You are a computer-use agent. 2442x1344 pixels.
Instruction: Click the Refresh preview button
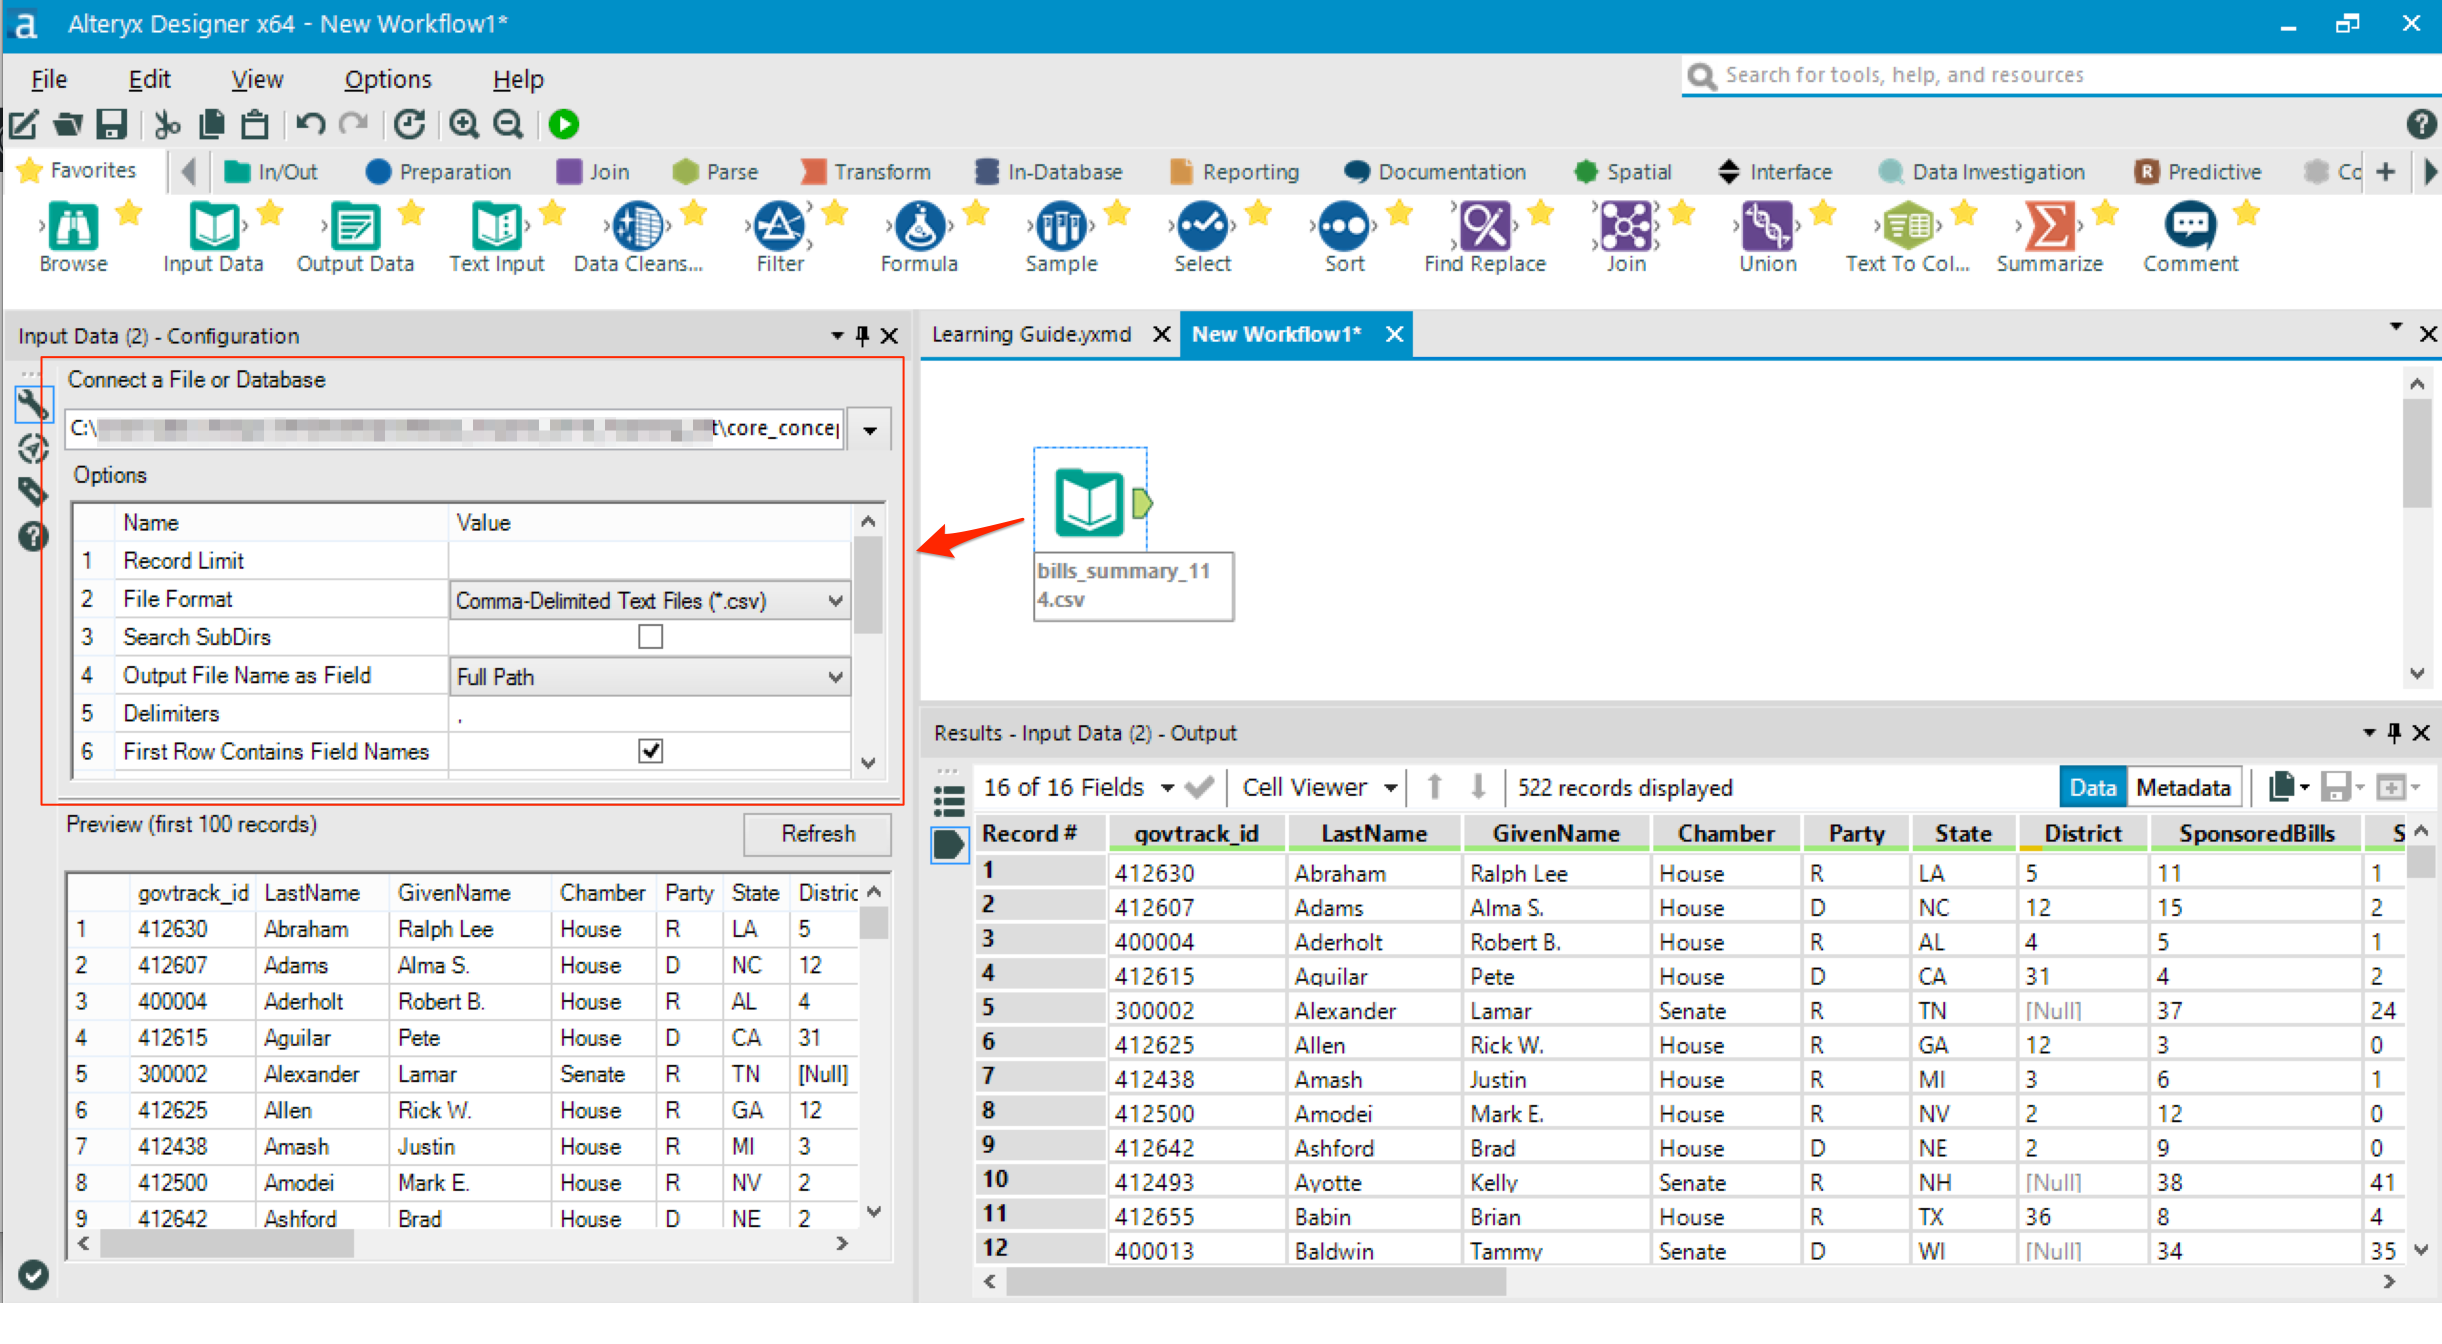click(x=817, y=834)
